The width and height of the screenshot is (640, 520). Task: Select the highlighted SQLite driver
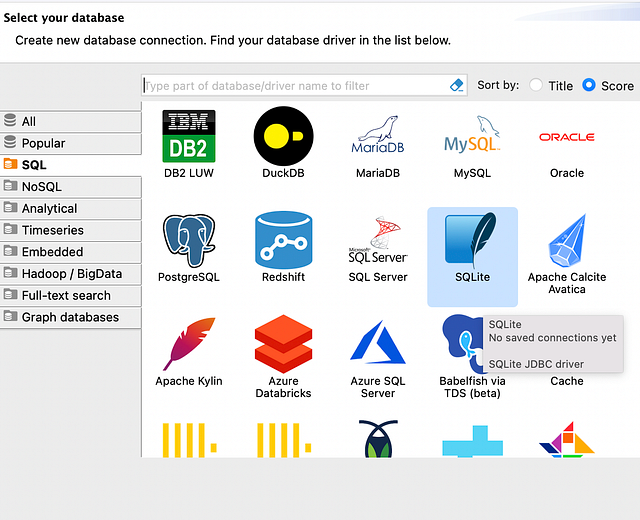pos(472,256)
